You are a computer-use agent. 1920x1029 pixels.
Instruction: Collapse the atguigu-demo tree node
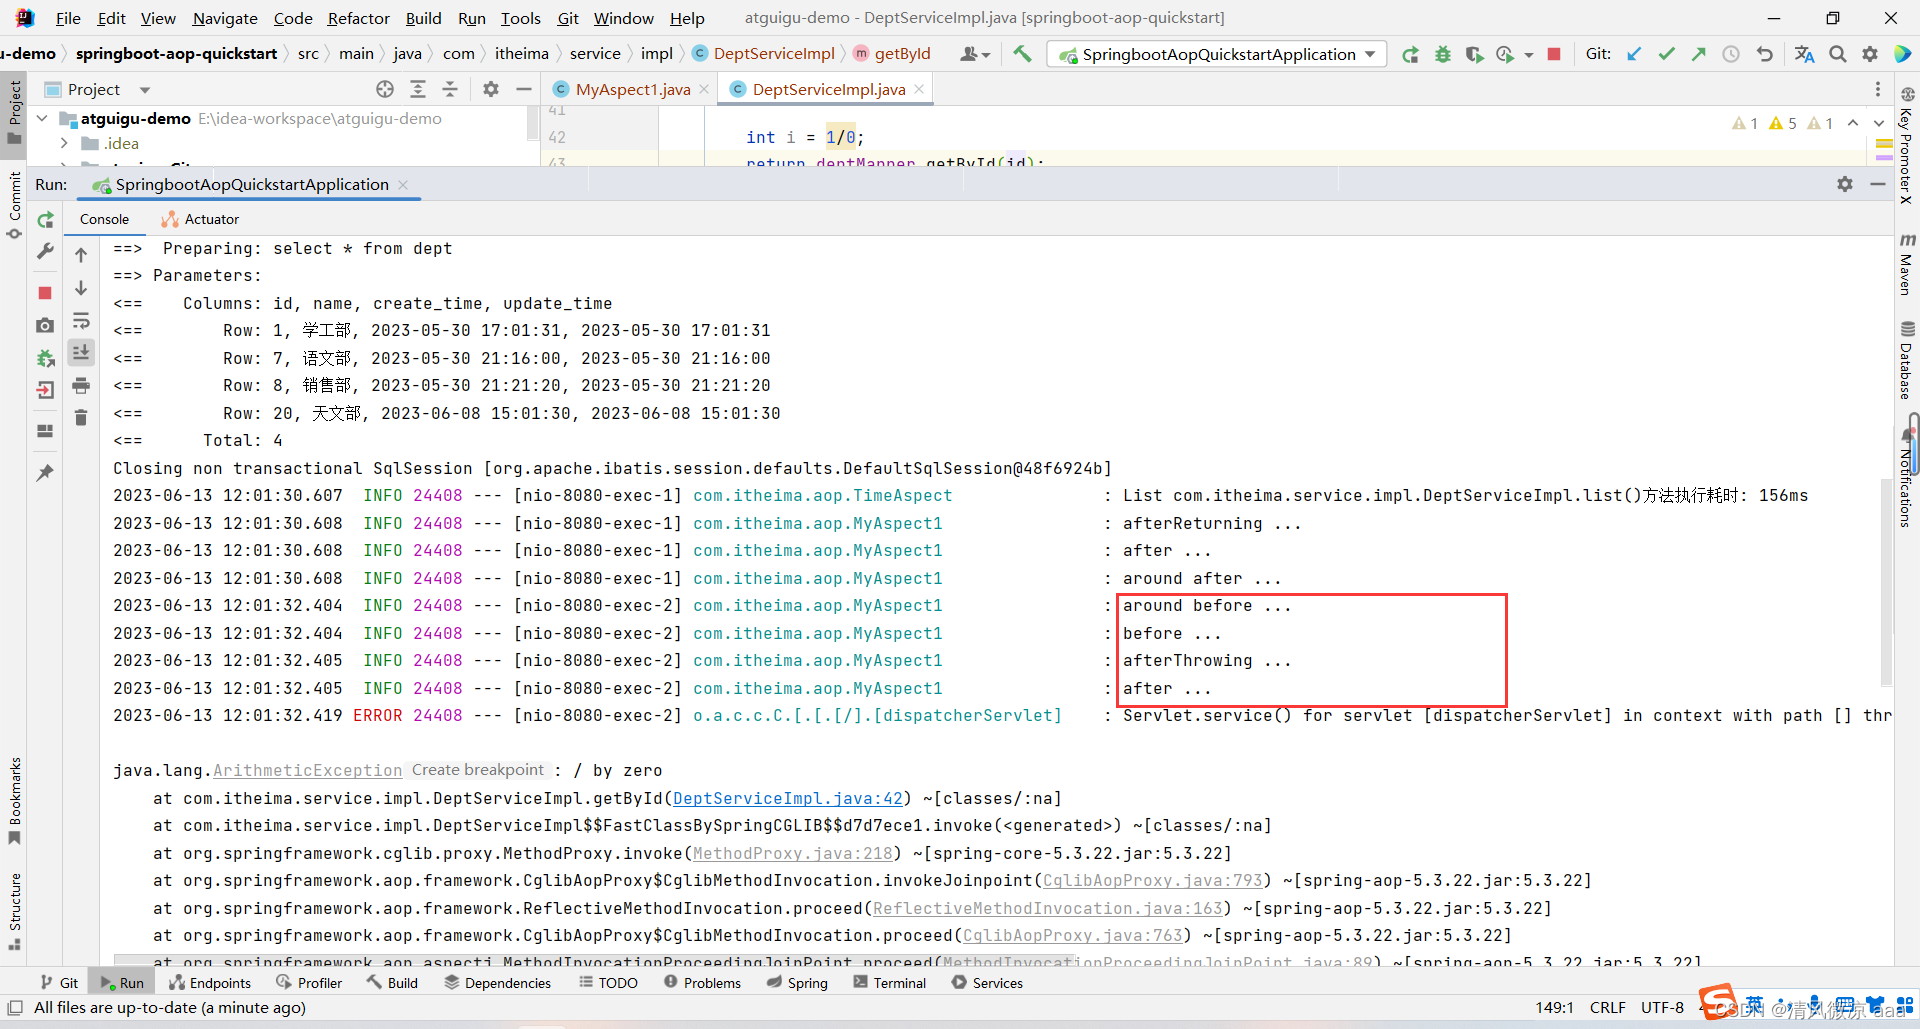pos(42,118)
